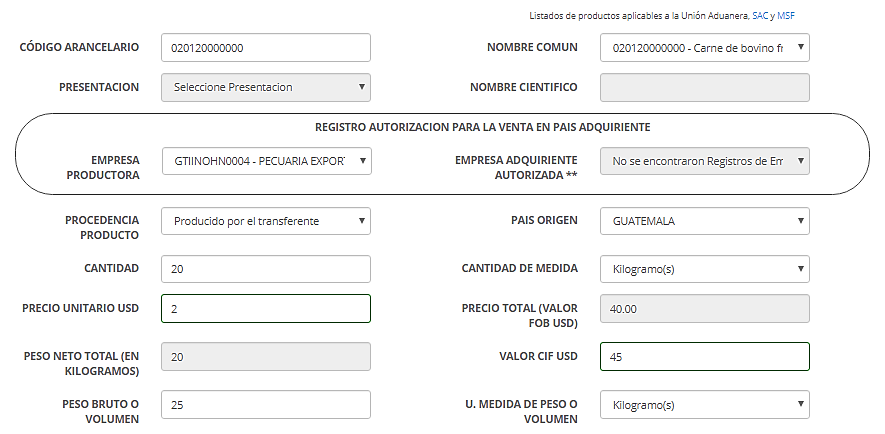Click the Peso Neto Total field

pyautogui.click(x=266, y=357)
